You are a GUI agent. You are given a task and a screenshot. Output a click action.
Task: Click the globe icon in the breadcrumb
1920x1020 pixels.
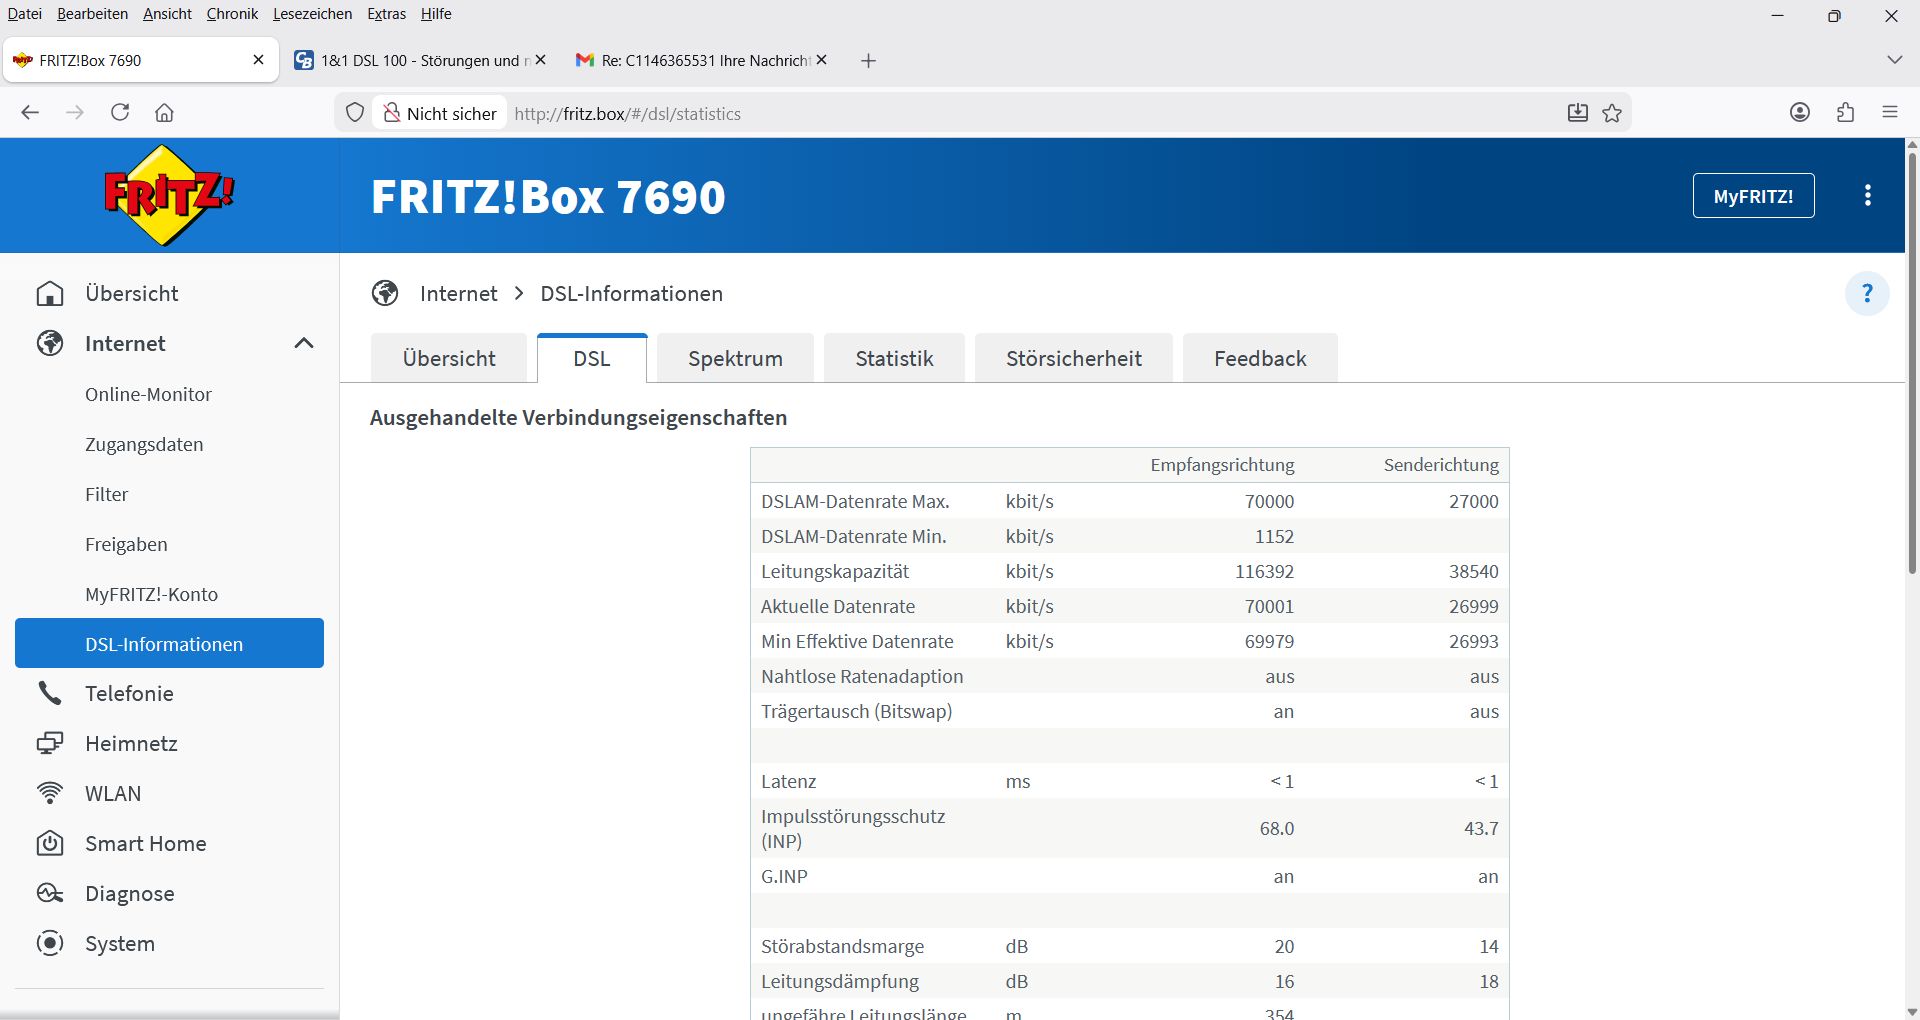click(385, 293)
